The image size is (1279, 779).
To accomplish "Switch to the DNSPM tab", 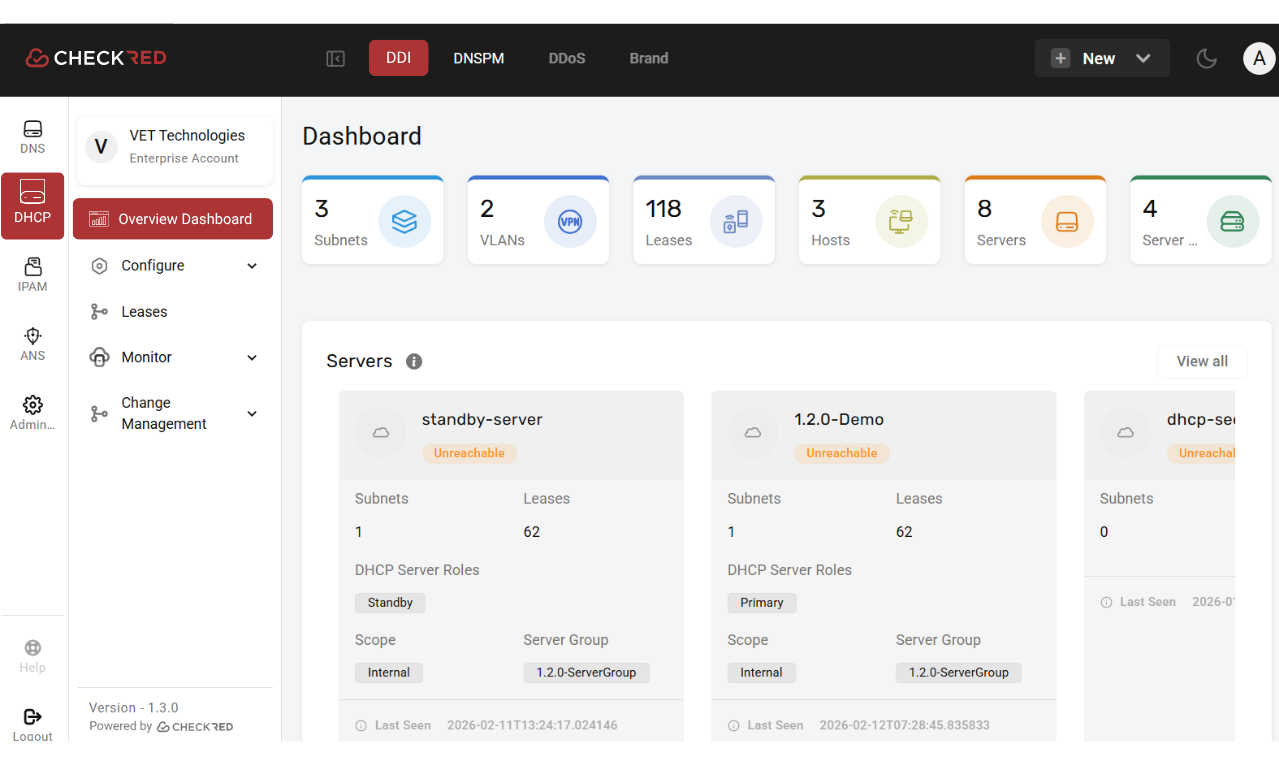I will click(478, 58).
